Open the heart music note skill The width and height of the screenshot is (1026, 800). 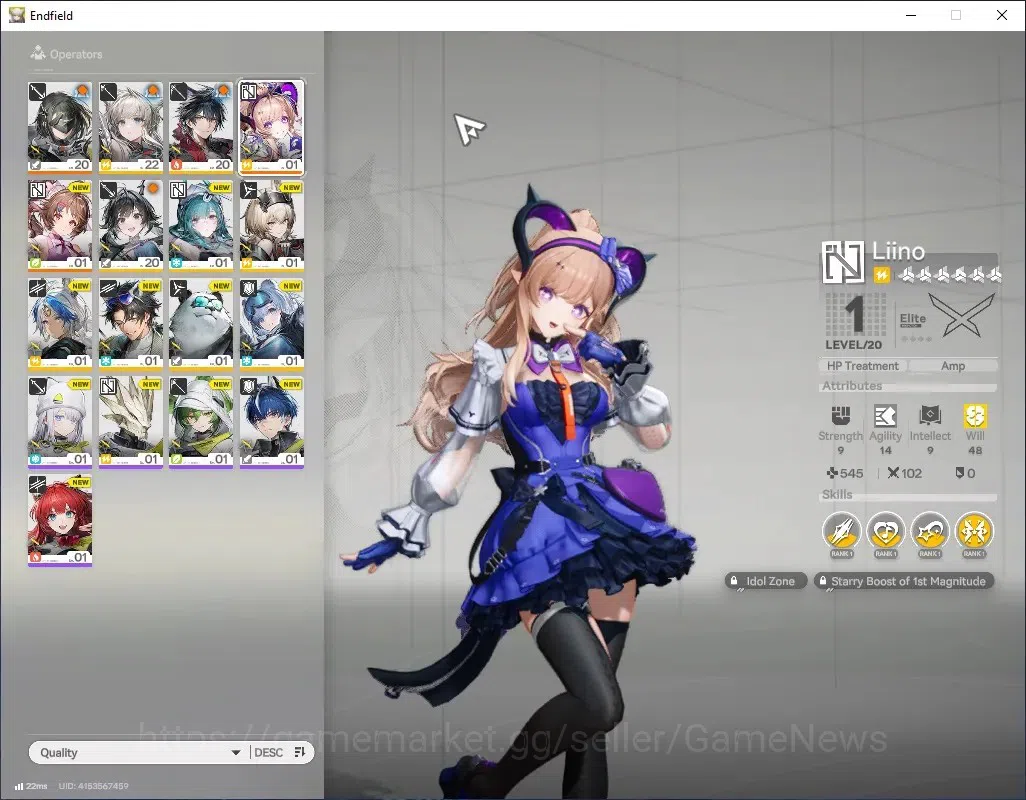click(885, 530)
